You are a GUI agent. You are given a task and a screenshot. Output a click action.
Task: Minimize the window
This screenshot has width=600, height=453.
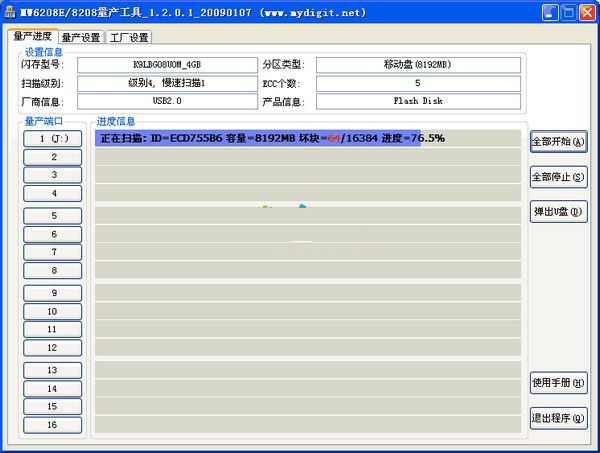(x=550, y=13)
